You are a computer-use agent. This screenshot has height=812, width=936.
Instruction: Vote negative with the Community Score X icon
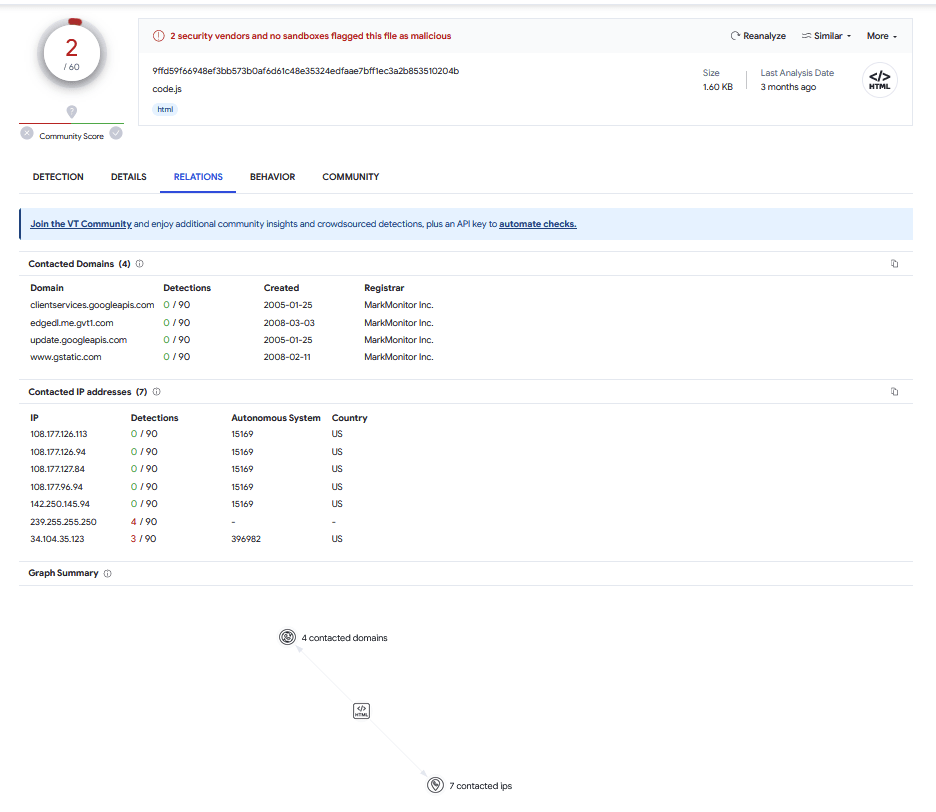click(x=27, y=133)
